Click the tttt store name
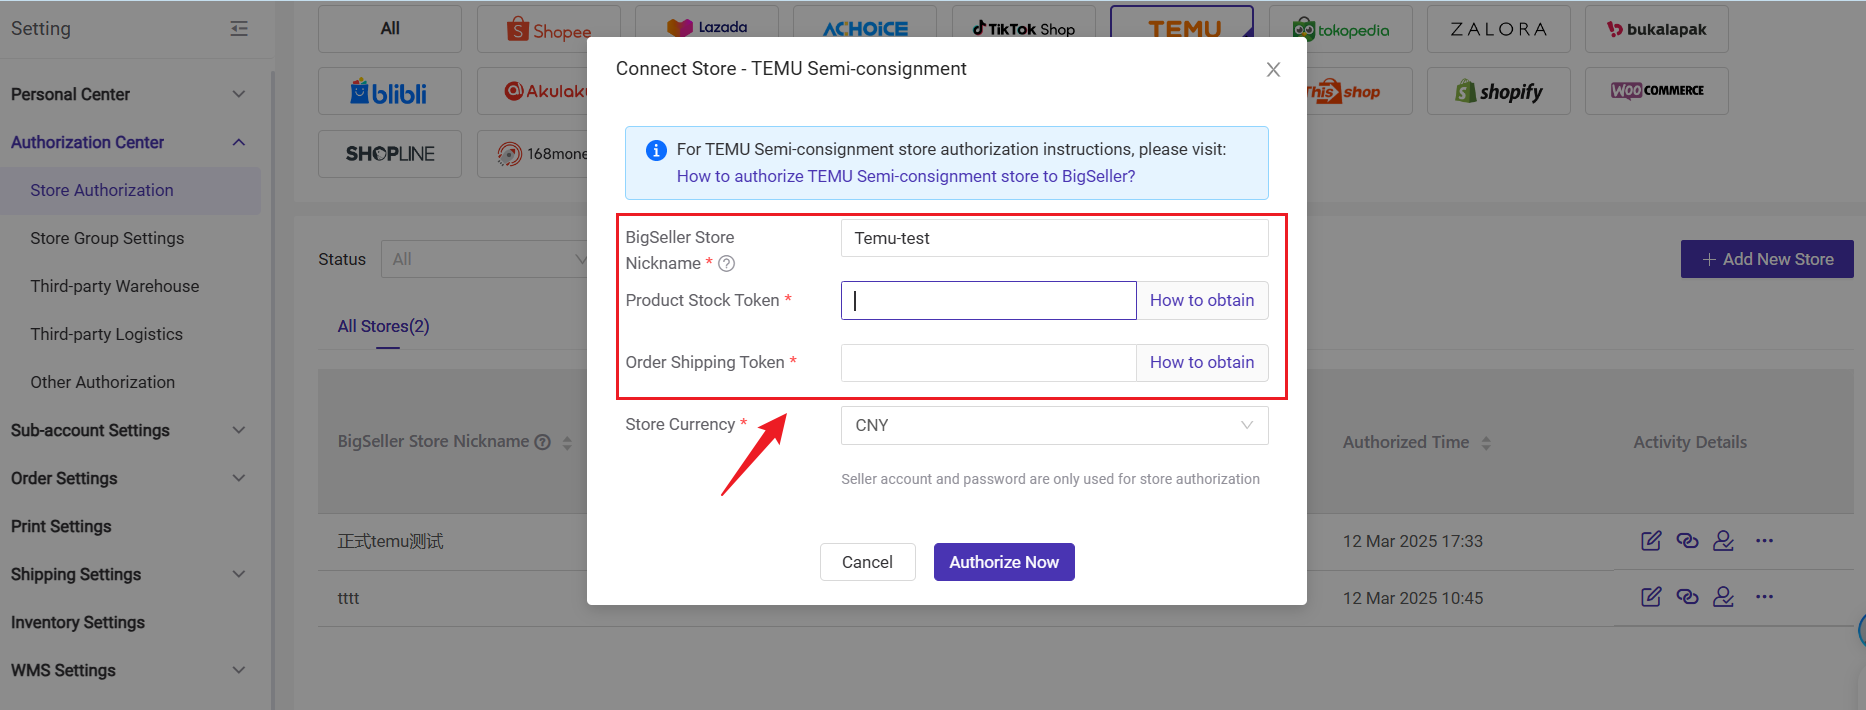The image size is (1866, 710). 348,598
